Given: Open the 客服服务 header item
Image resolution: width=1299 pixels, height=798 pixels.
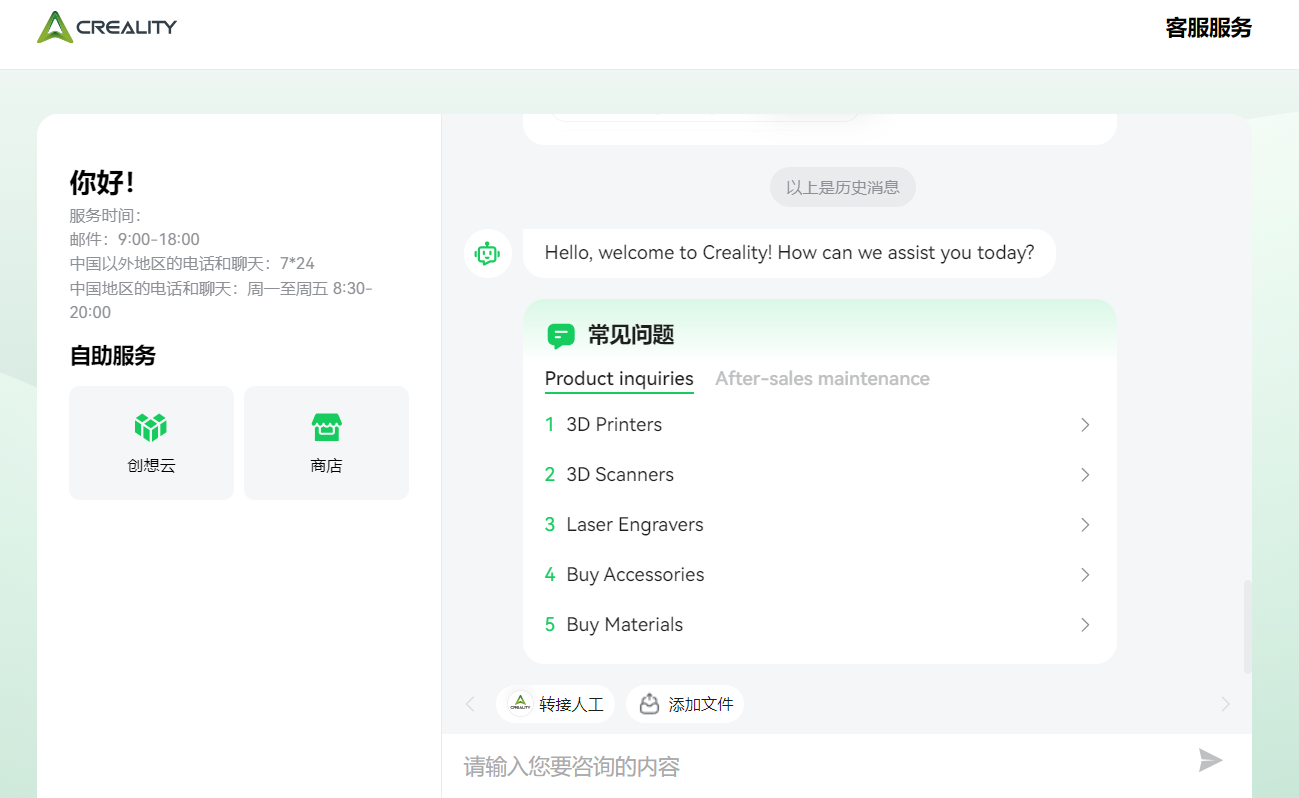Looking at the screenshot, I should pyautogui.click(x=1208, y=28).
